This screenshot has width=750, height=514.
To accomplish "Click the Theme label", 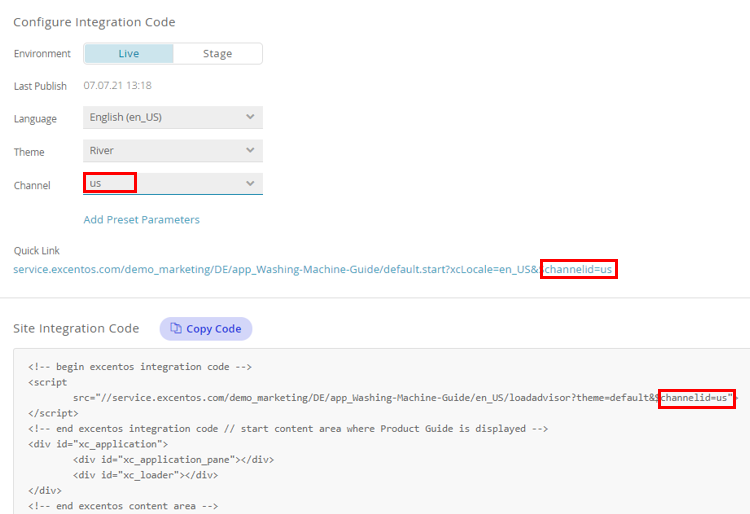I will pyautogui.click(x=29, y=152).
